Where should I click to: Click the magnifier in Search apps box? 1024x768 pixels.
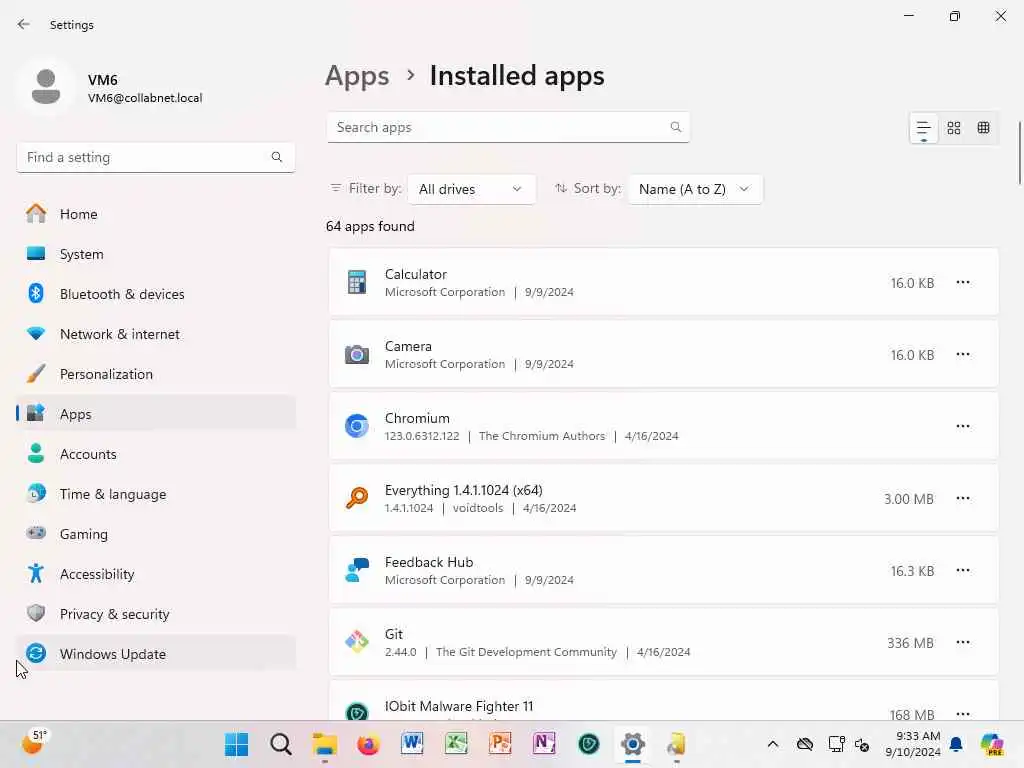pos(675,127)
